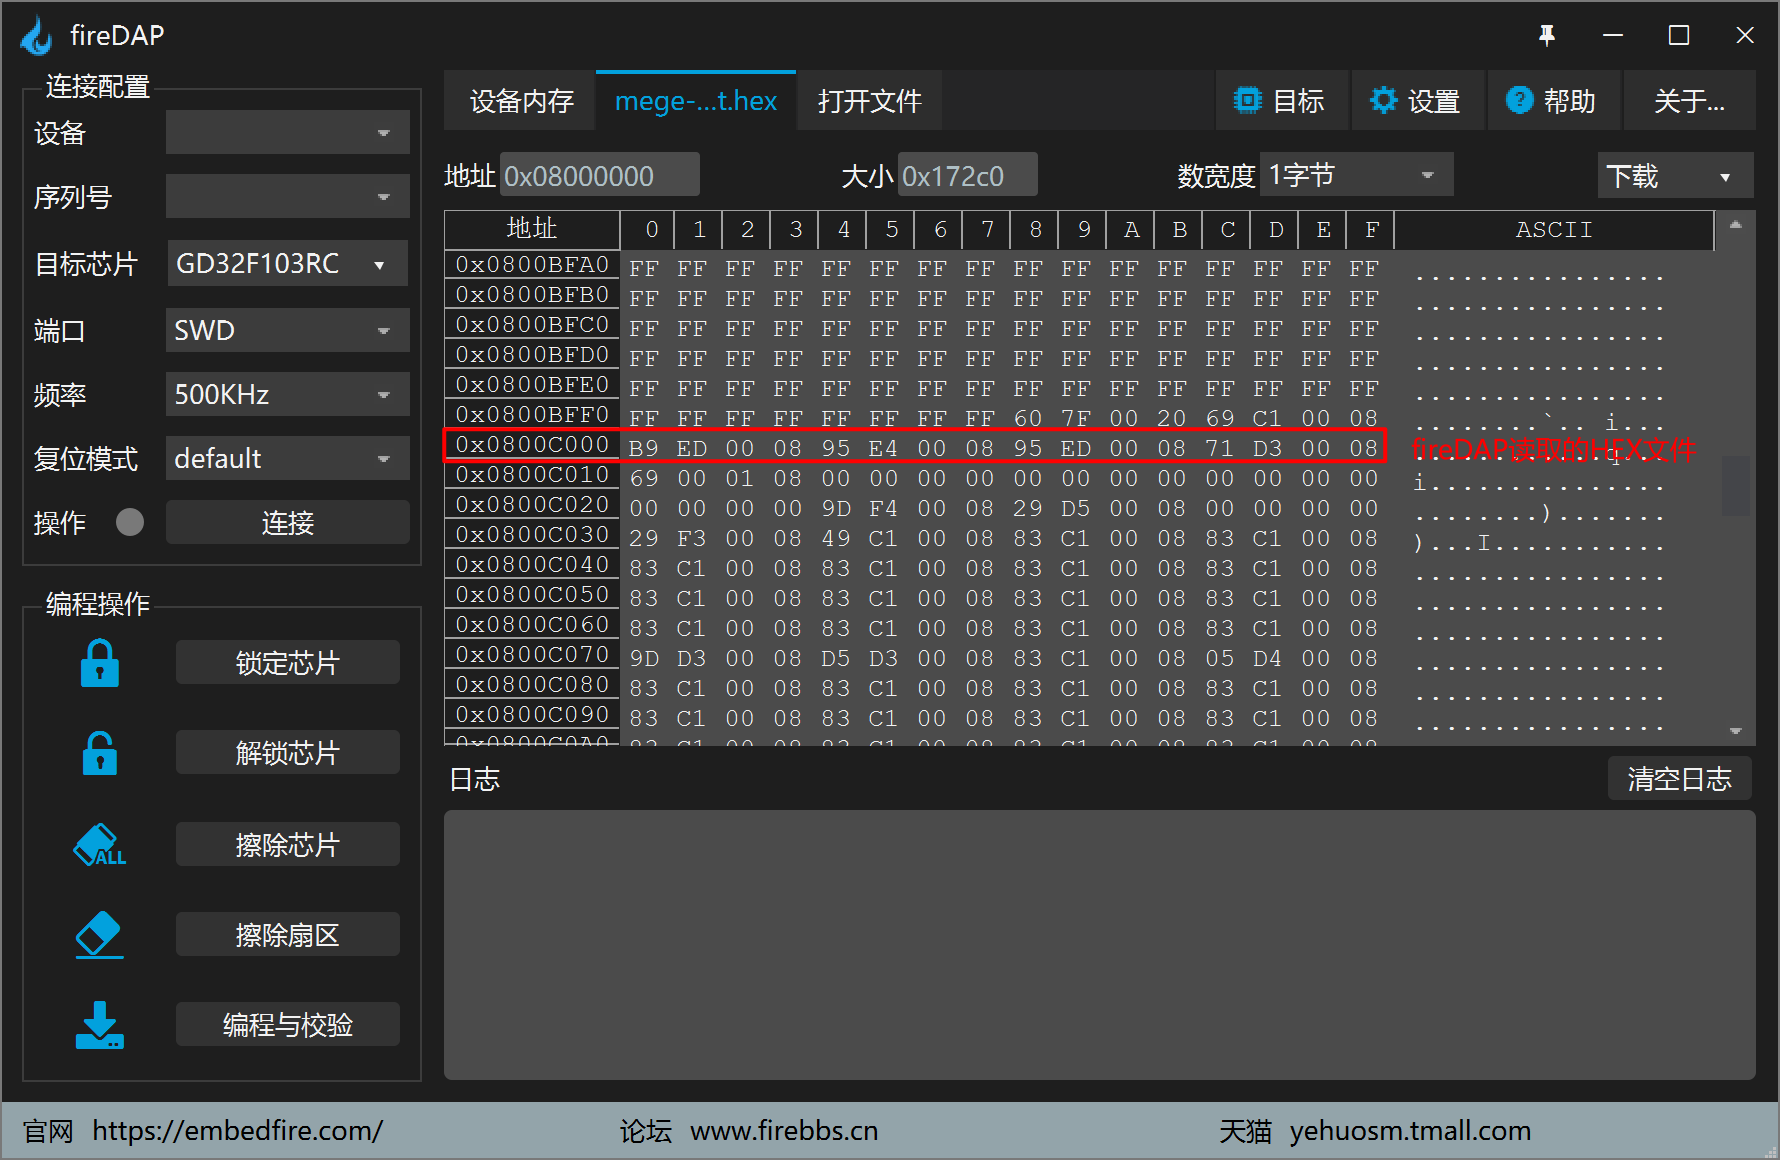Click the fireDAP flame logo icon
Viewport: 1780px width, 1160px height.
tap(37, 36)
